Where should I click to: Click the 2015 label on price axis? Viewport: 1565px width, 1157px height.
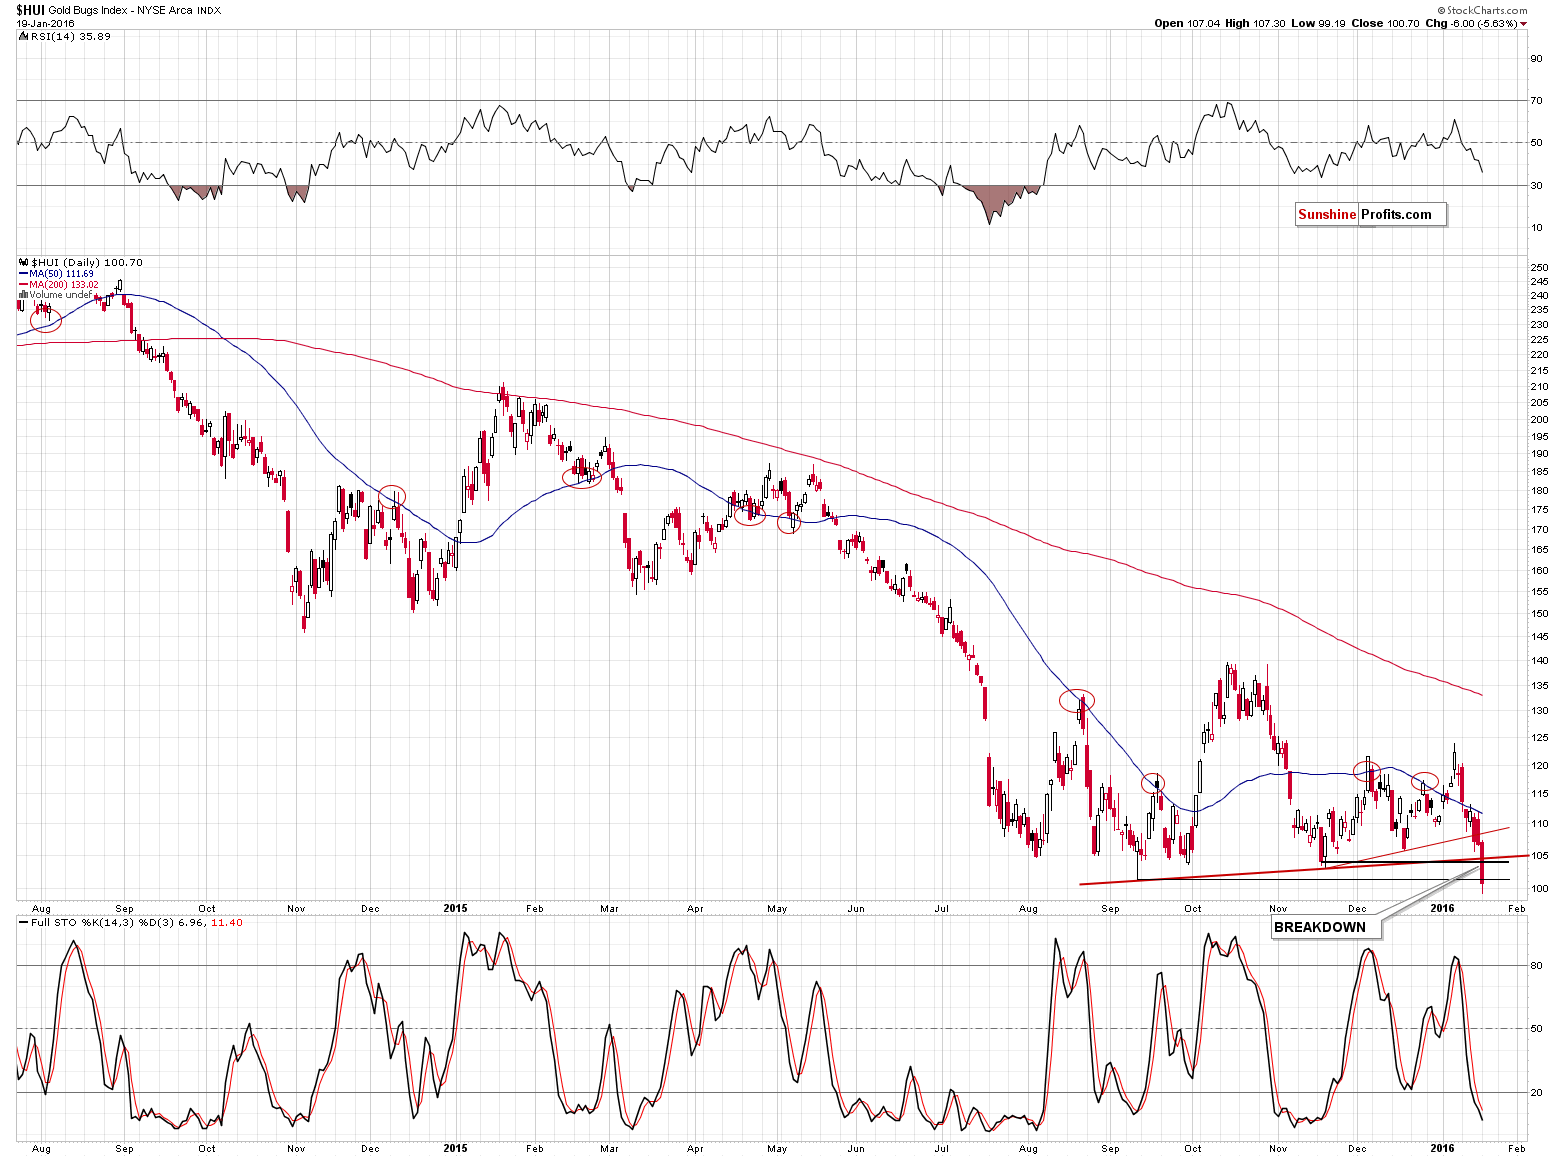[455, 908]
